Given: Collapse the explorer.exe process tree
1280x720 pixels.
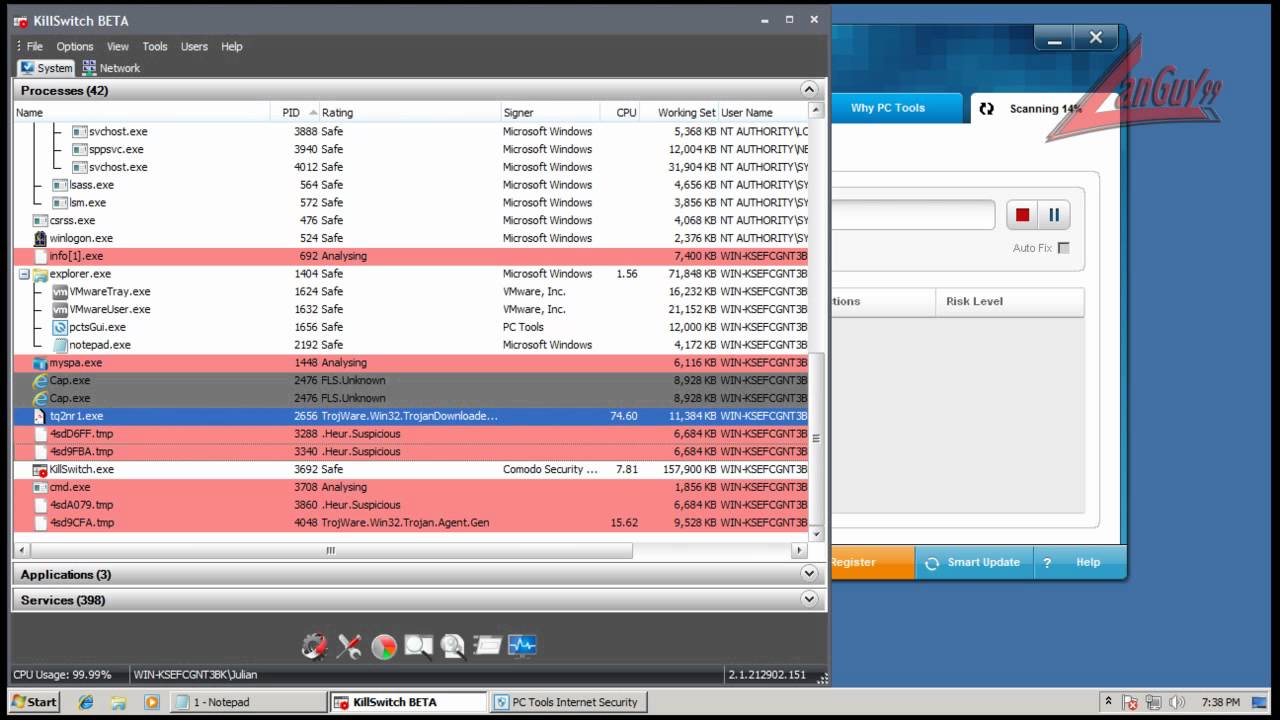Looking at the screenshot, I should 24,274.
